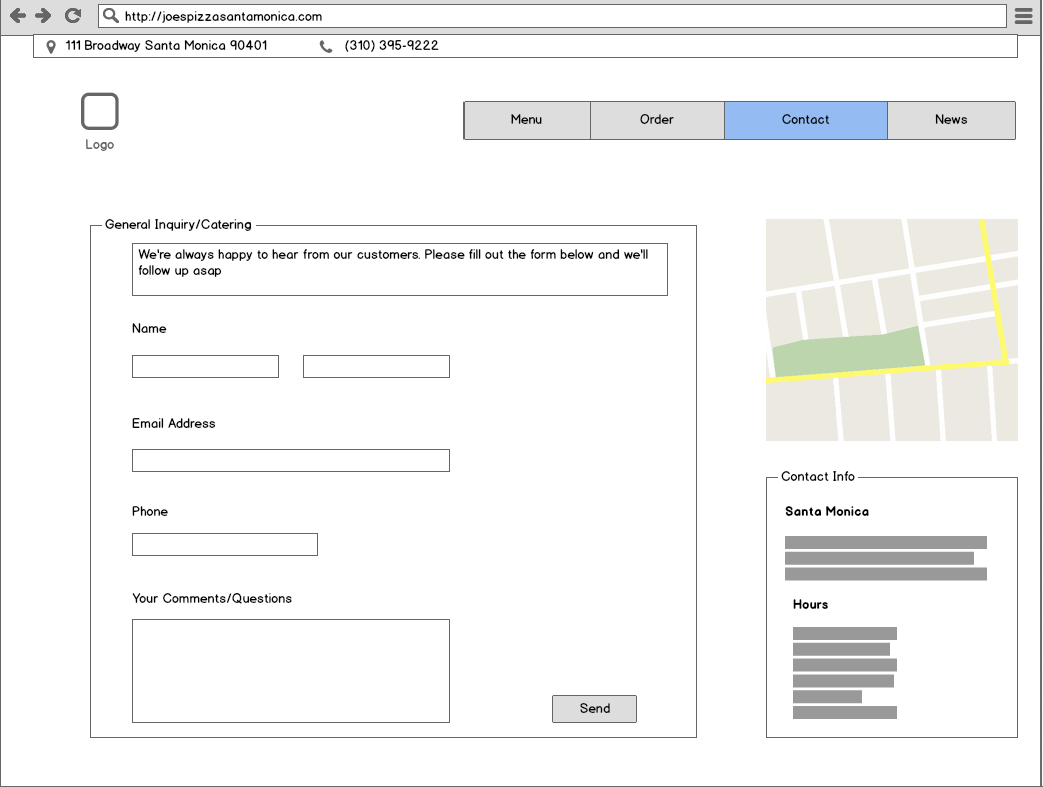Switch to the Order tab
This screenshot has width=1043, height=787.
click(657, 120)
